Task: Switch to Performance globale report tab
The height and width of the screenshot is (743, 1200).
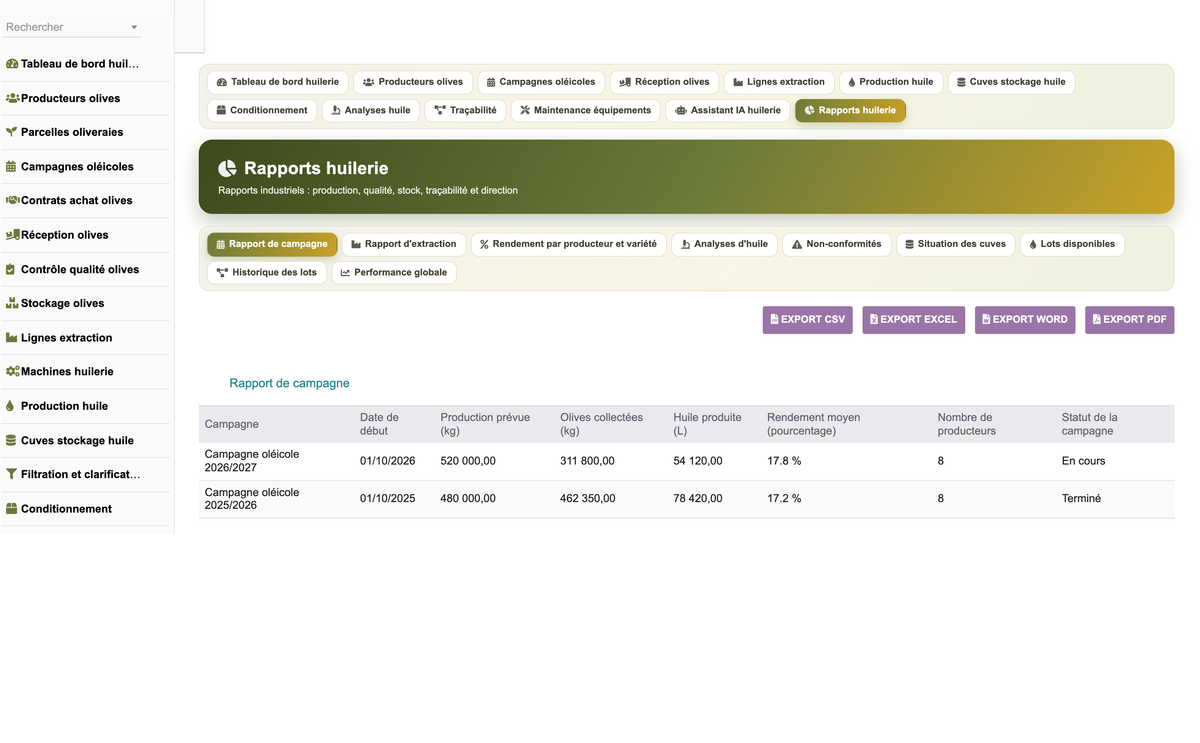Action: pyautogui.click(x=394, y=272)
